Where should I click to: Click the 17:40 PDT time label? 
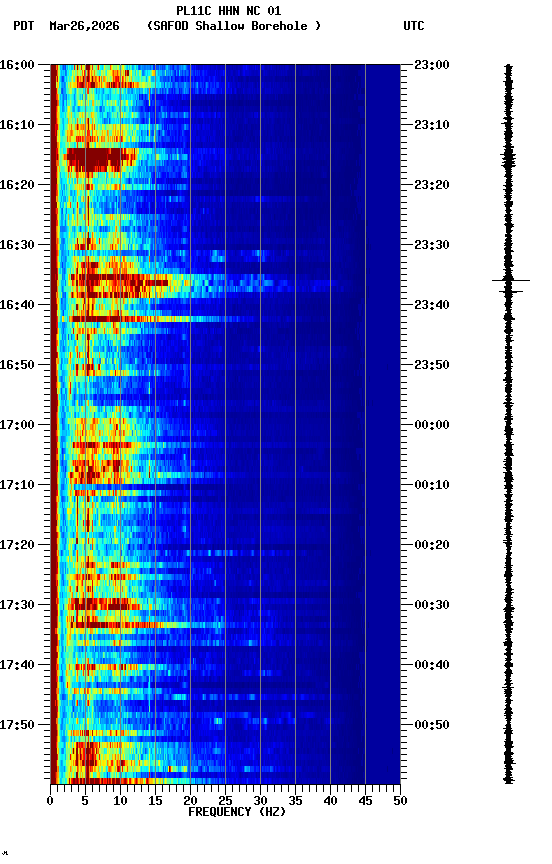17,665
